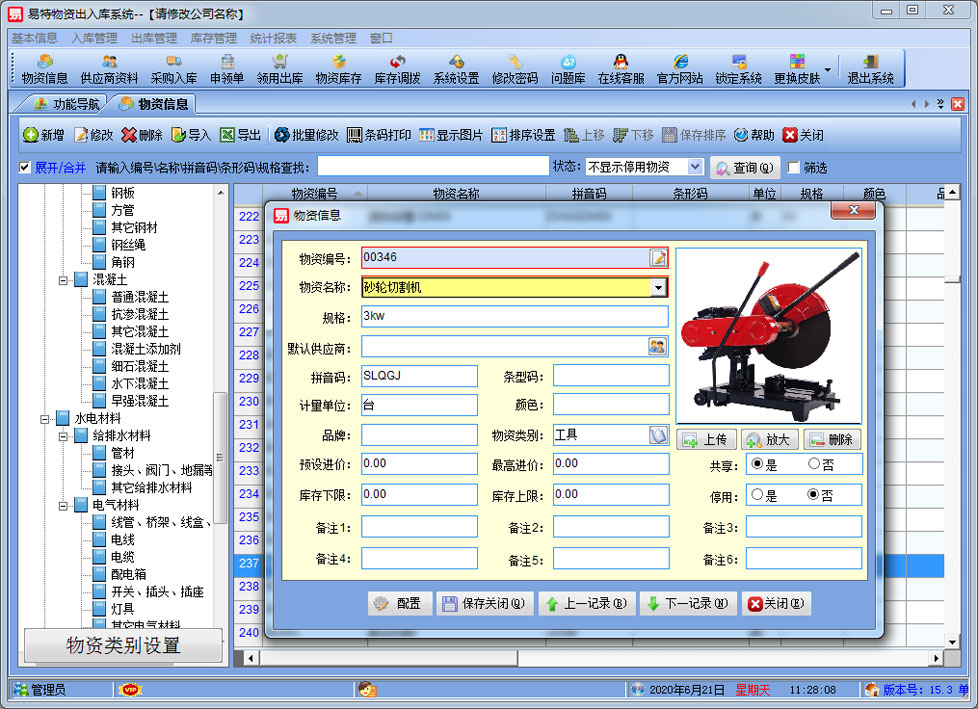The image size is (978, 709).
Task: Open 物资信息 in the main toolbar
Action: tap(45, 68)
